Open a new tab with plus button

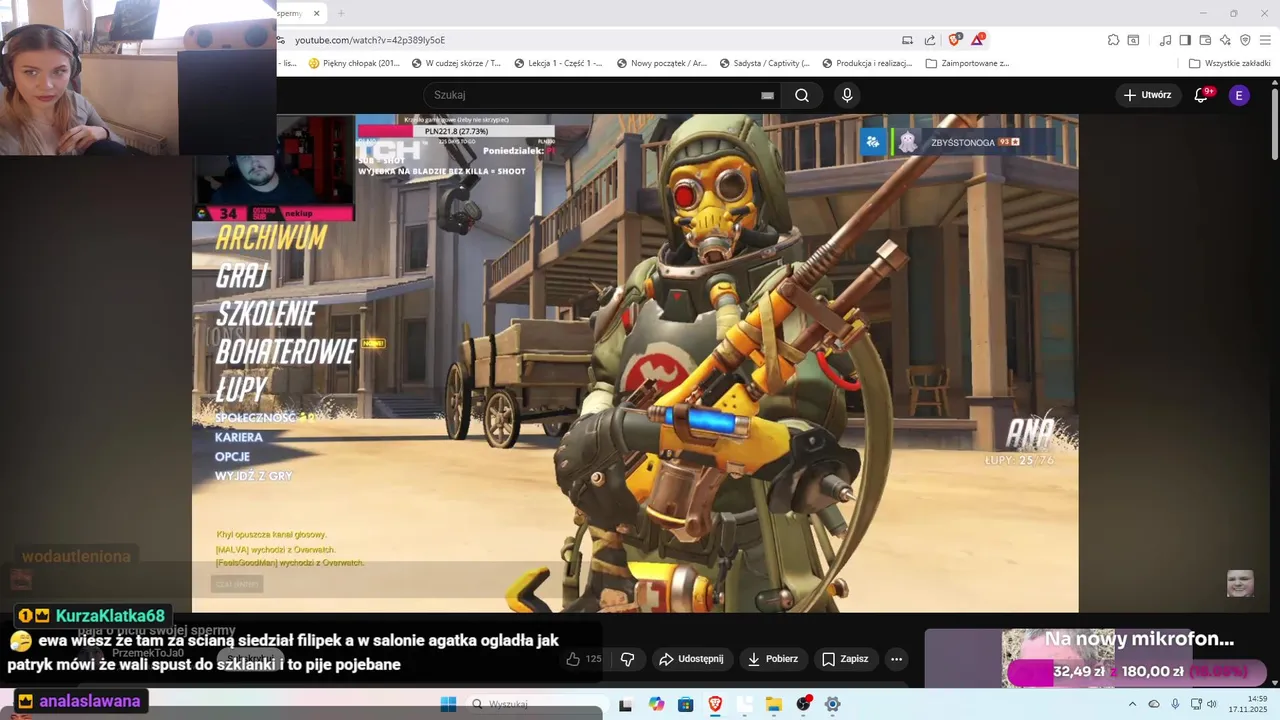click(341, 13)
